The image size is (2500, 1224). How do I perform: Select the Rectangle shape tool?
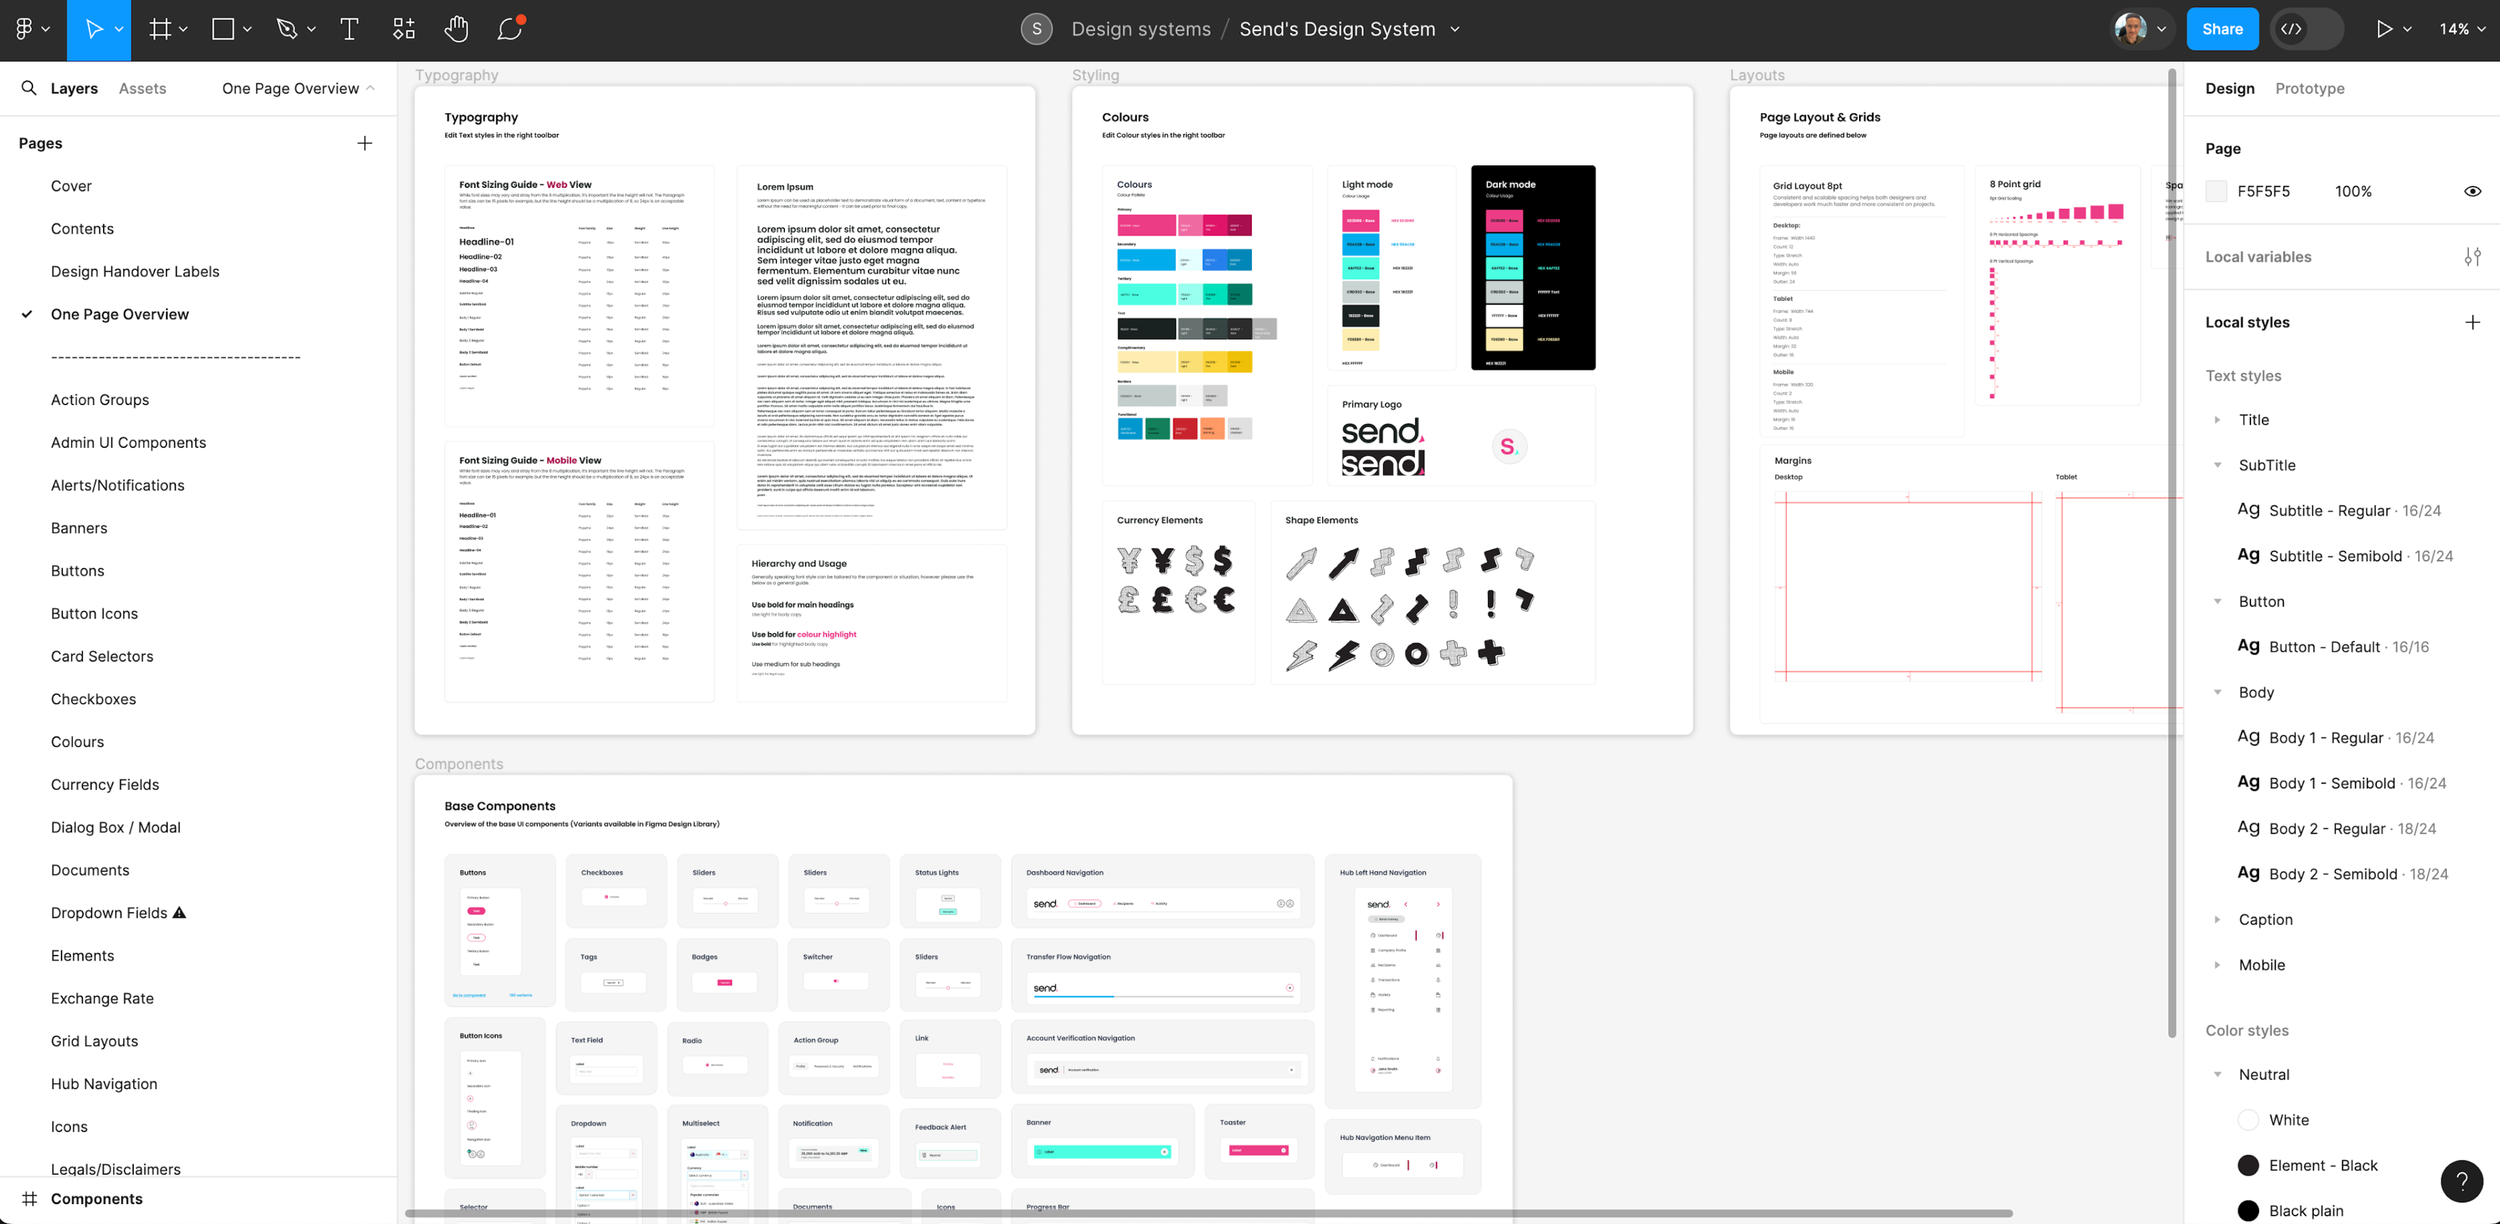pyautogui.click(x=223, y=29)
